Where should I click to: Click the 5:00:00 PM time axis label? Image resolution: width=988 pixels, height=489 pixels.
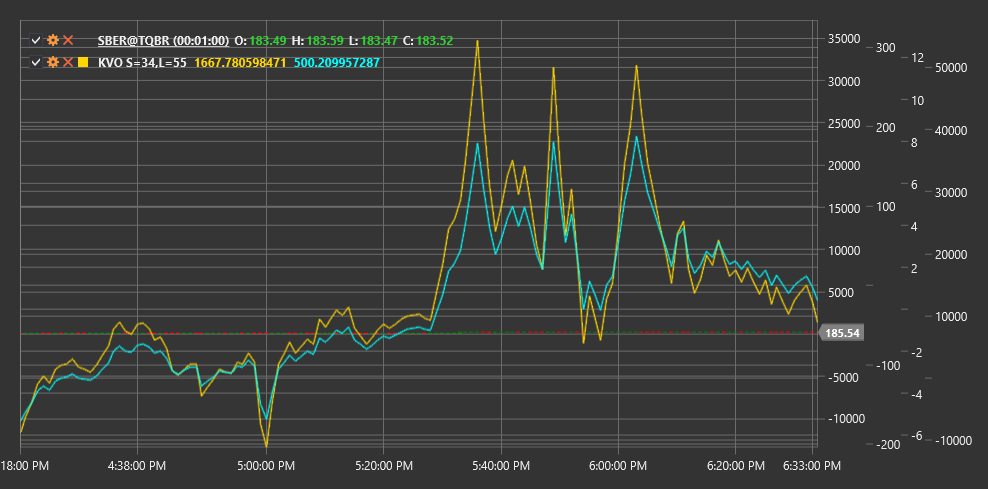266,466
